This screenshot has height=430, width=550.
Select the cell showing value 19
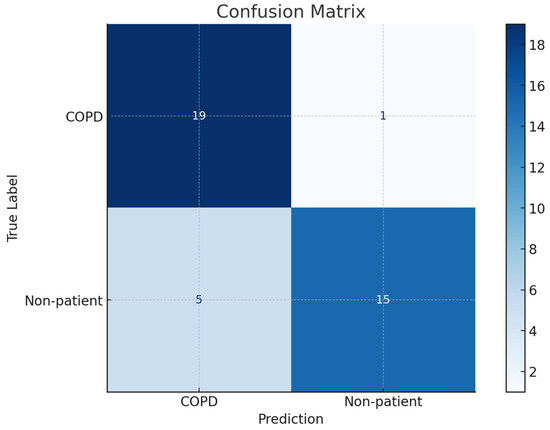tap(199, 115)
